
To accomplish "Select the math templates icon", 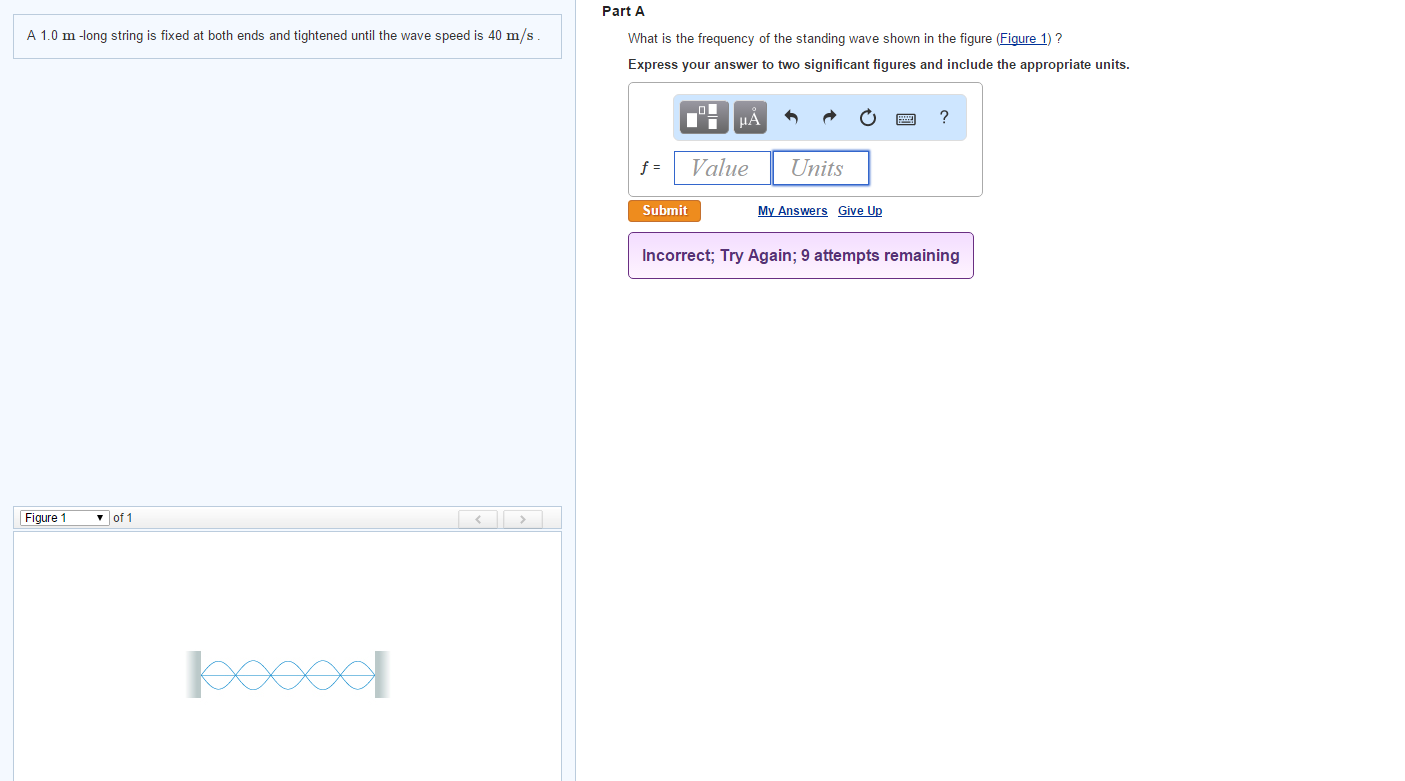I will 703,117.
